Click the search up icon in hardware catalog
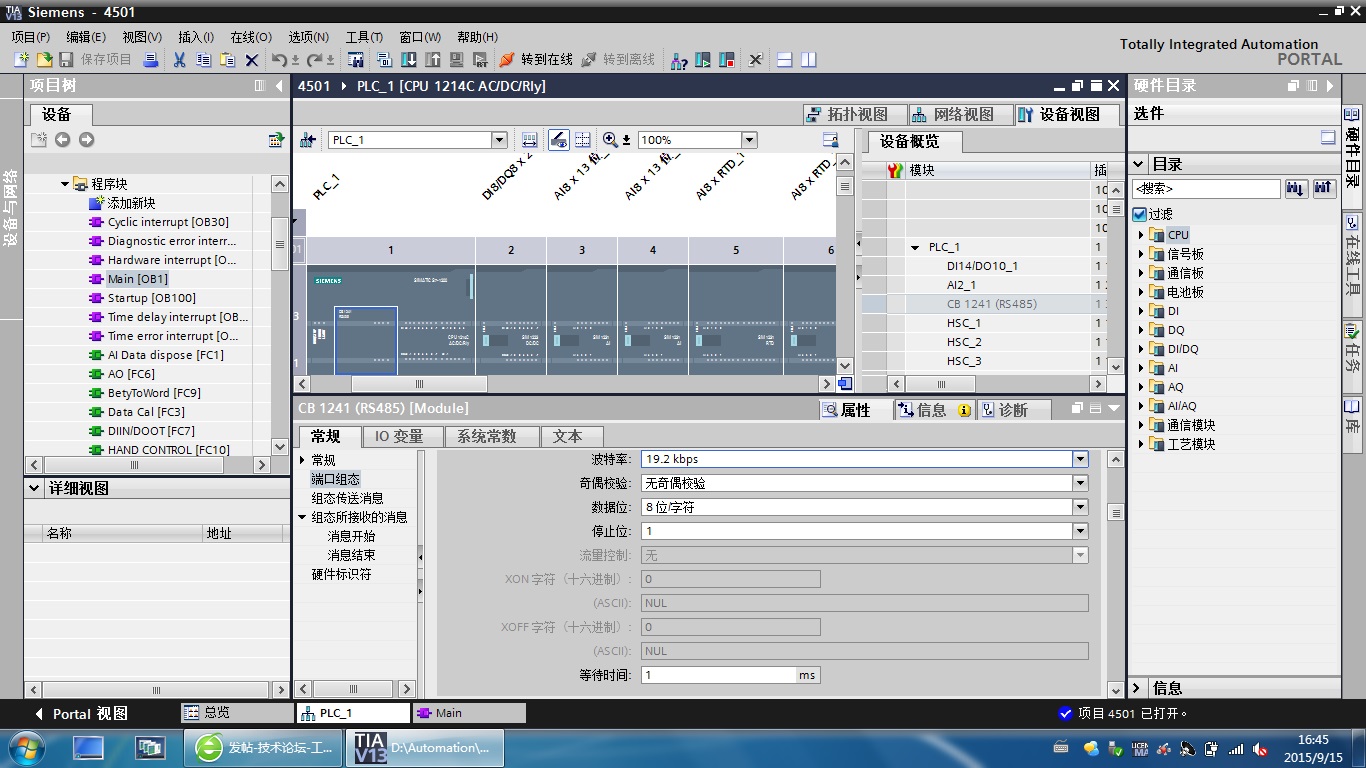Viewport: 1366px width, 768px height. pyautogui.click(x=1324, y=188)
